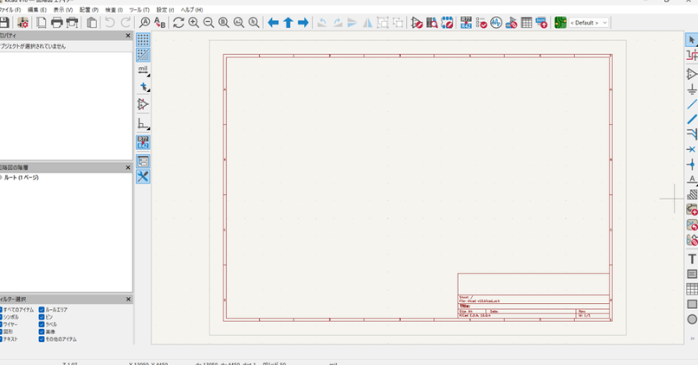
Task: Select the text box tool
Action: click(692, 274)
